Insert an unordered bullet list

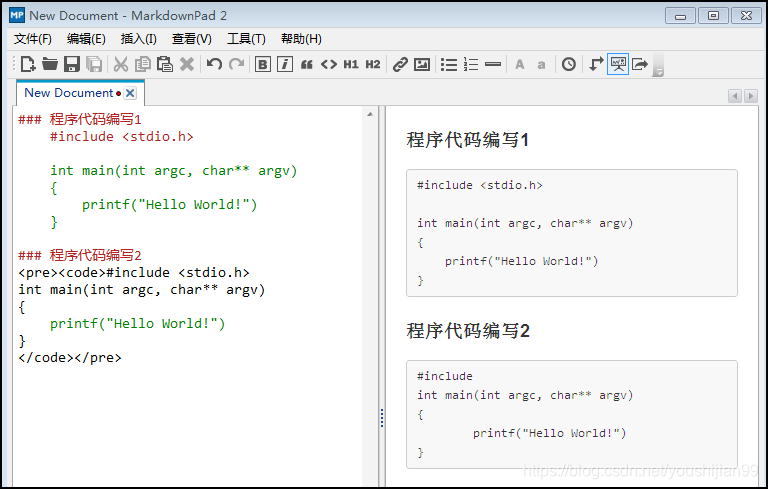[x=449, y=64]
